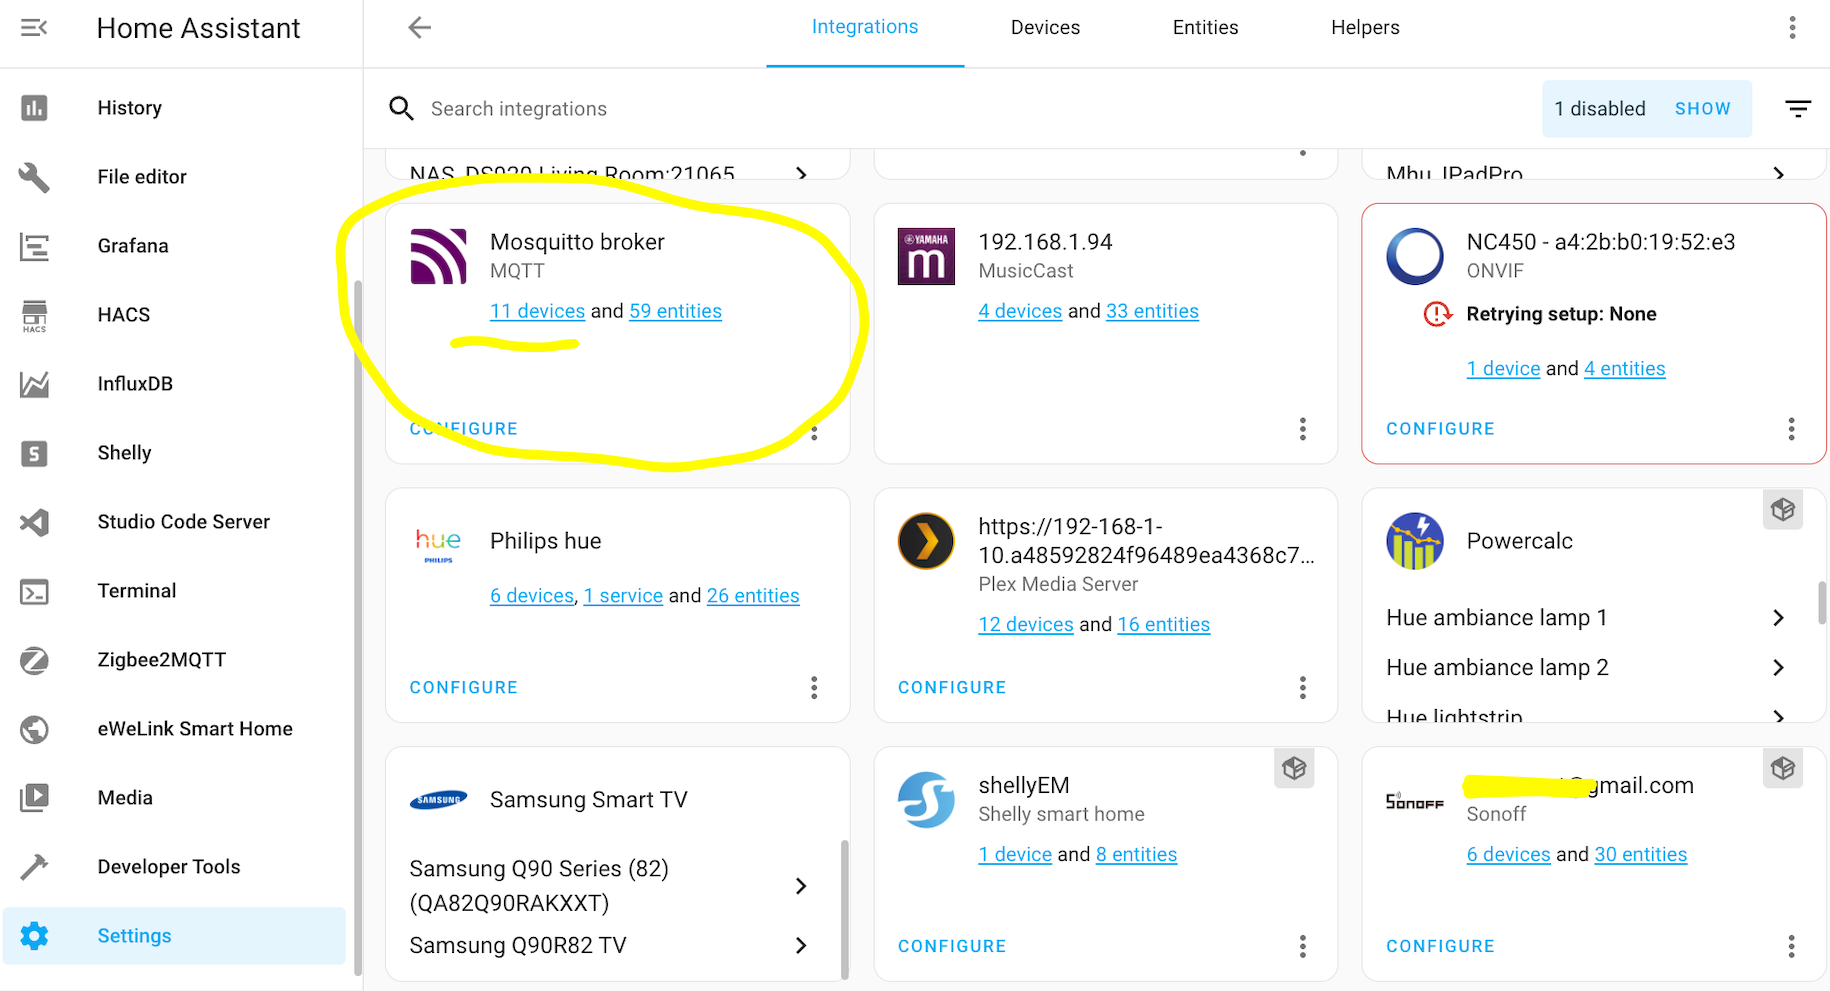Expand Hue ambiance lamp 1 entry
The width and height of the screenshot is (1830, 991).
pyautogui.click(x=1777, y=618)
